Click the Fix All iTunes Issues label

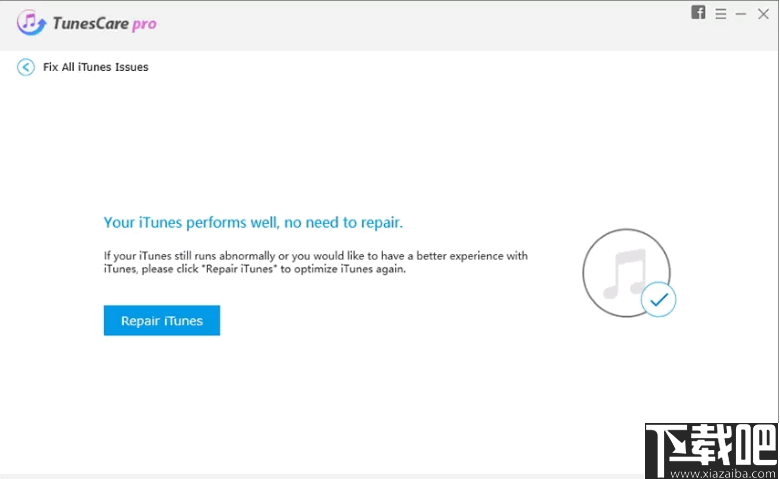coord(95,67)
